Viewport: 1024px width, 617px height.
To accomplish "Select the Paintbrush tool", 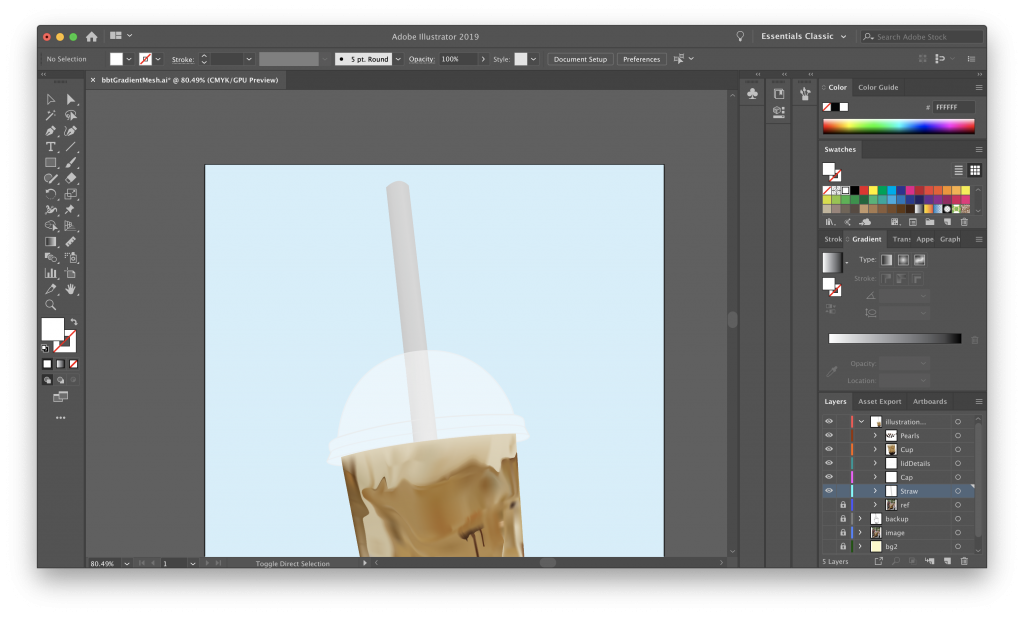I will [x=71, y=163].
